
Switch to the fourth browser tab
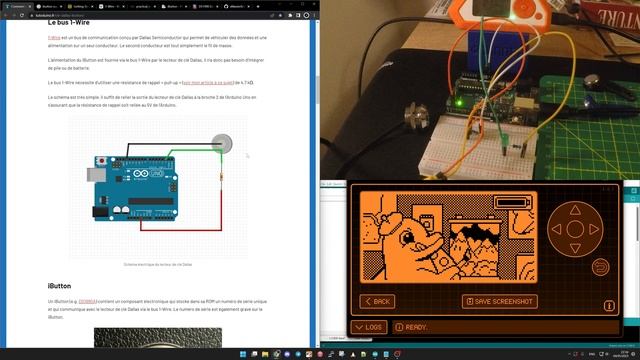(112, 7)
